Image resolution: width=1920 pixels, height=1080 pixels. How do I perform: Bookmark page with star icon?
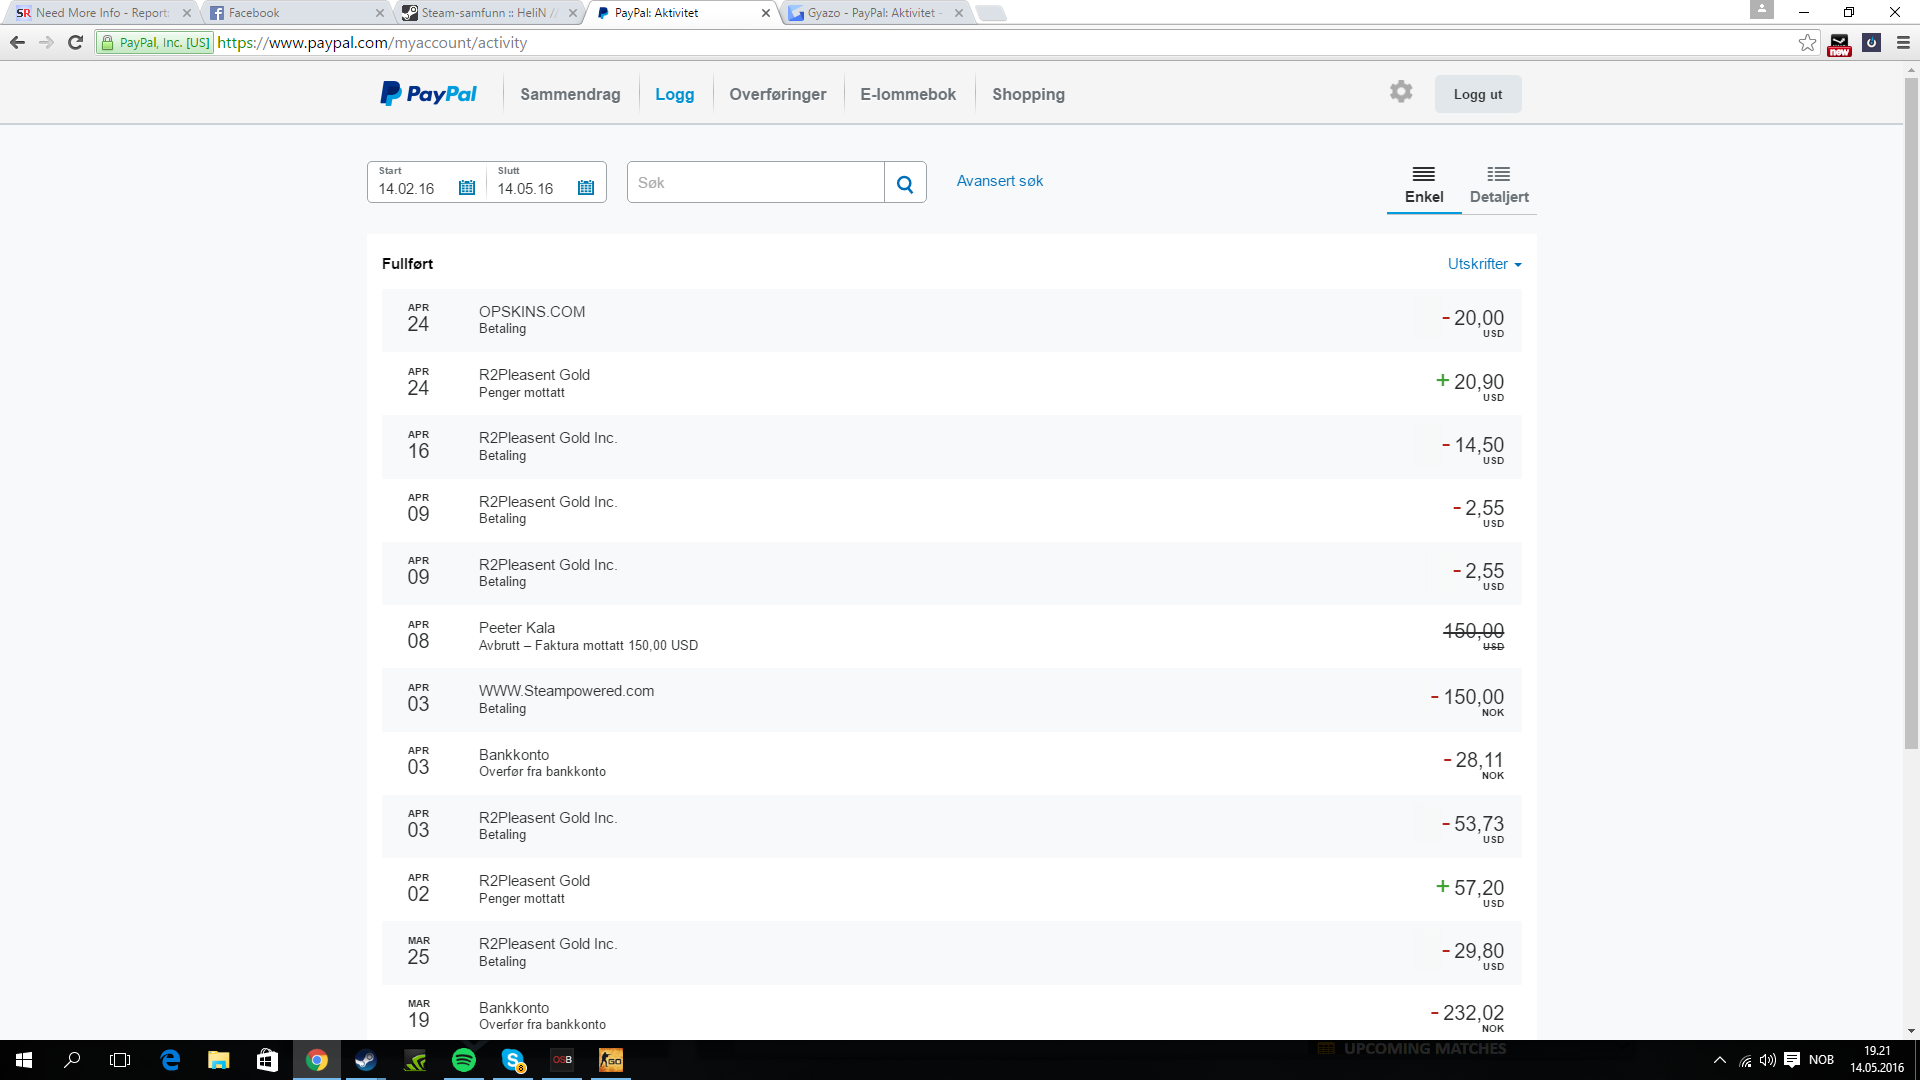[1807, 43]
